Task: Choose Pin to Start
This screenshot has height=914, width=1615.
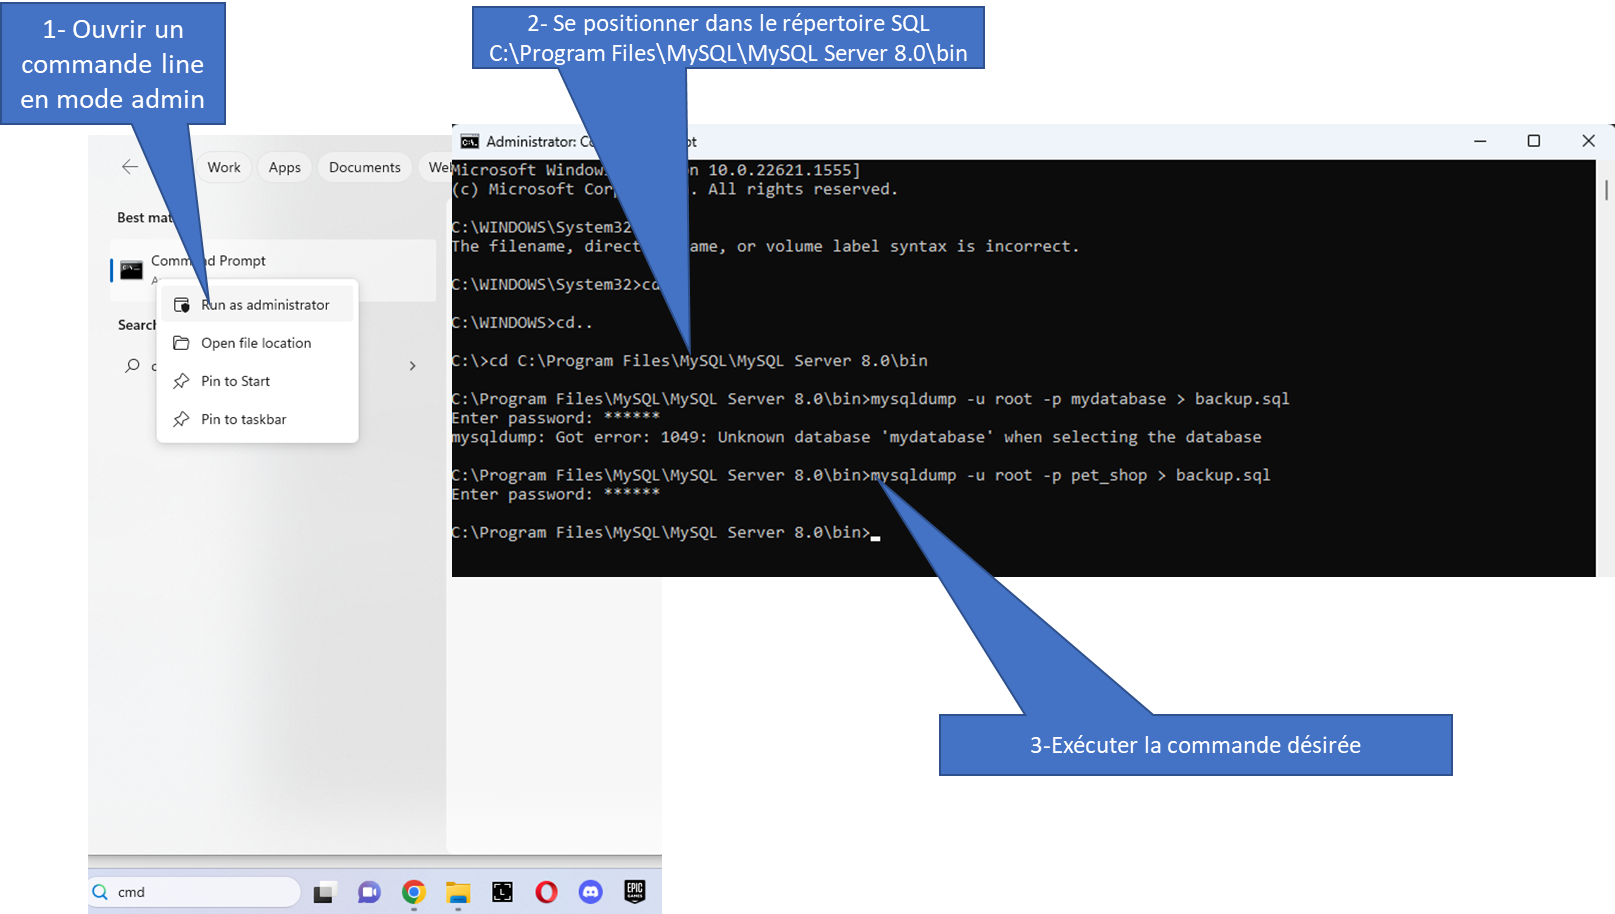Action: 258,381
